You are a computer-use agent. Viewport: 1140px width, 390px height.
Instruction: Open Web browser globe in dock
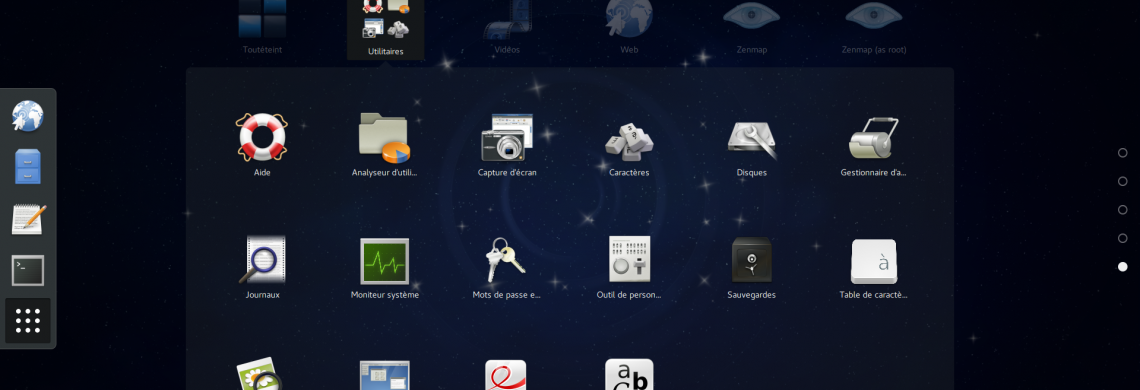tap(28, 116)
